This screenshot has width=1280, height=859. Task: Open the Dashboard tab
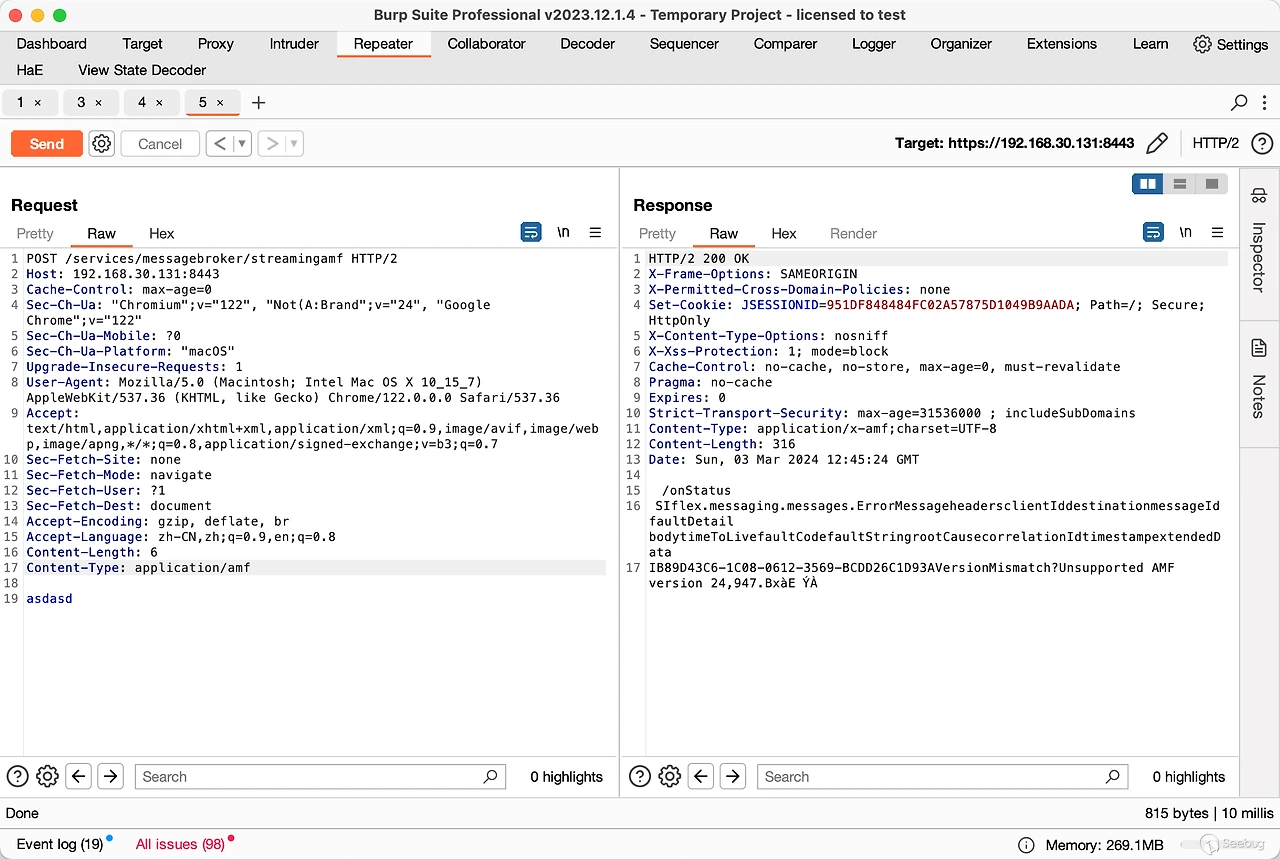click(x=52, y=44)
